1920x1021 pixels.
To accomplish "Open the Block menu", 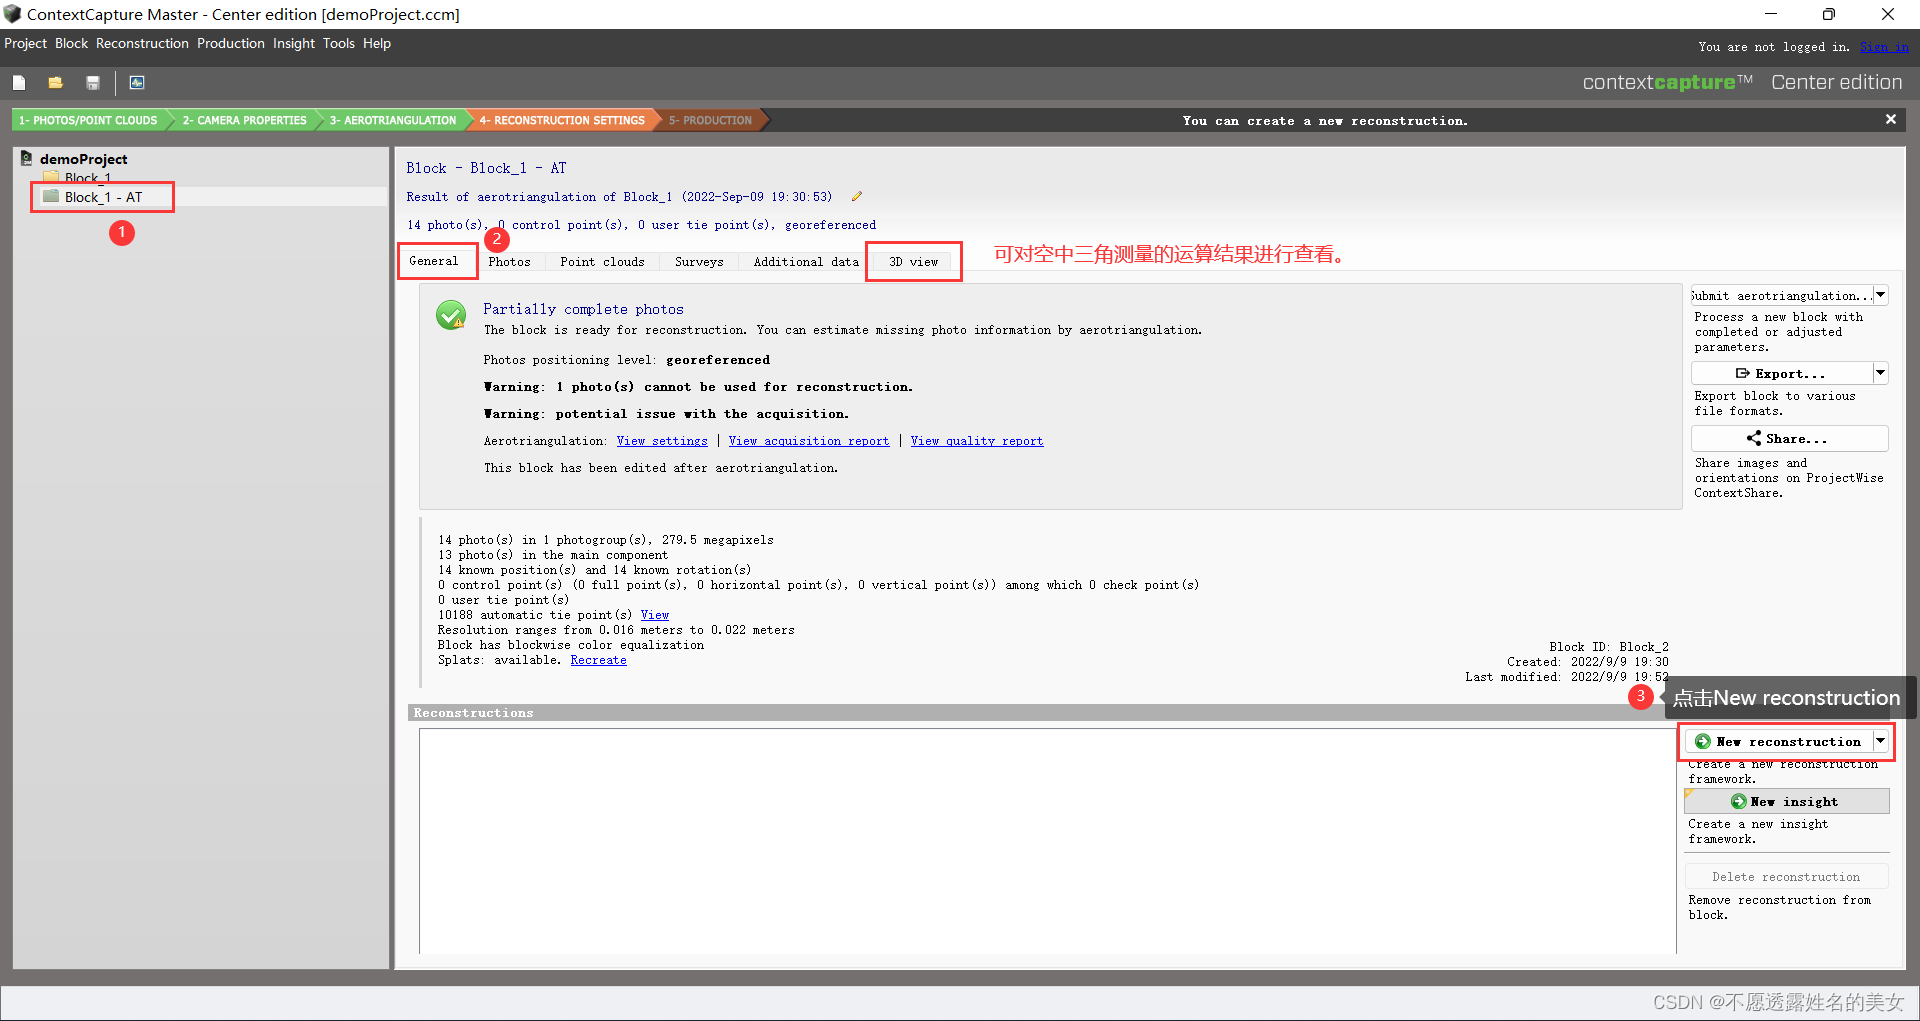I will (71, 43).
